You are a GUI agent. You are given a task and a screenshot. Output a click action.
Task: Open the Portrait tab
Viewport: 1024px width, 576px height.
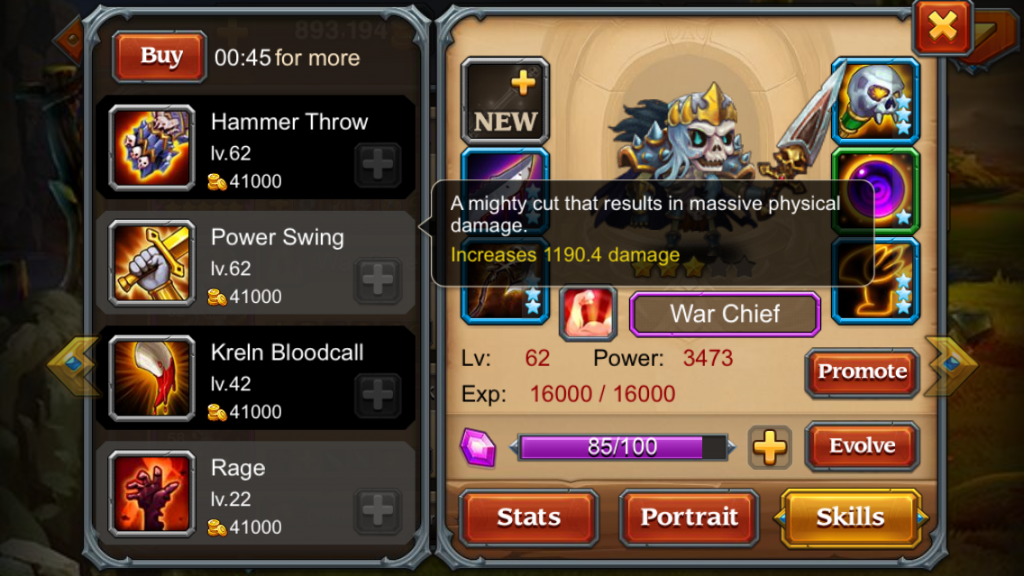click(689, 517)
